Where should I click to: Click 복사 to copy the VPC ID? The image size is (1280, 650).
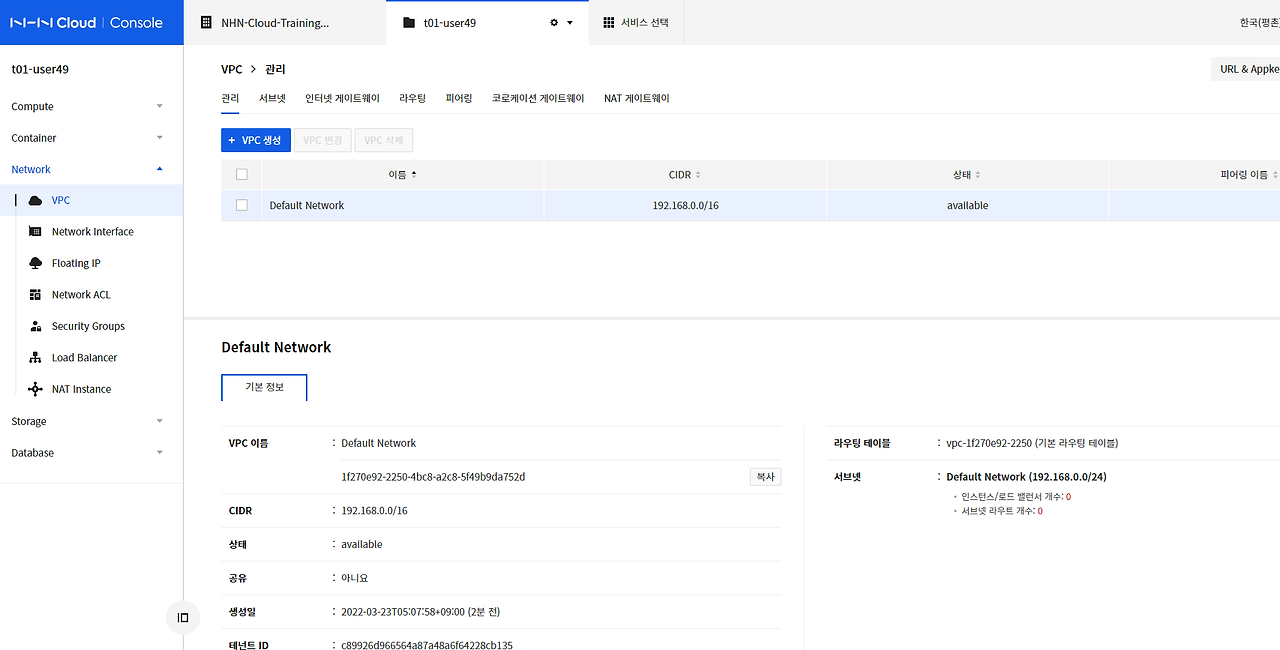(x=765, y=477)
